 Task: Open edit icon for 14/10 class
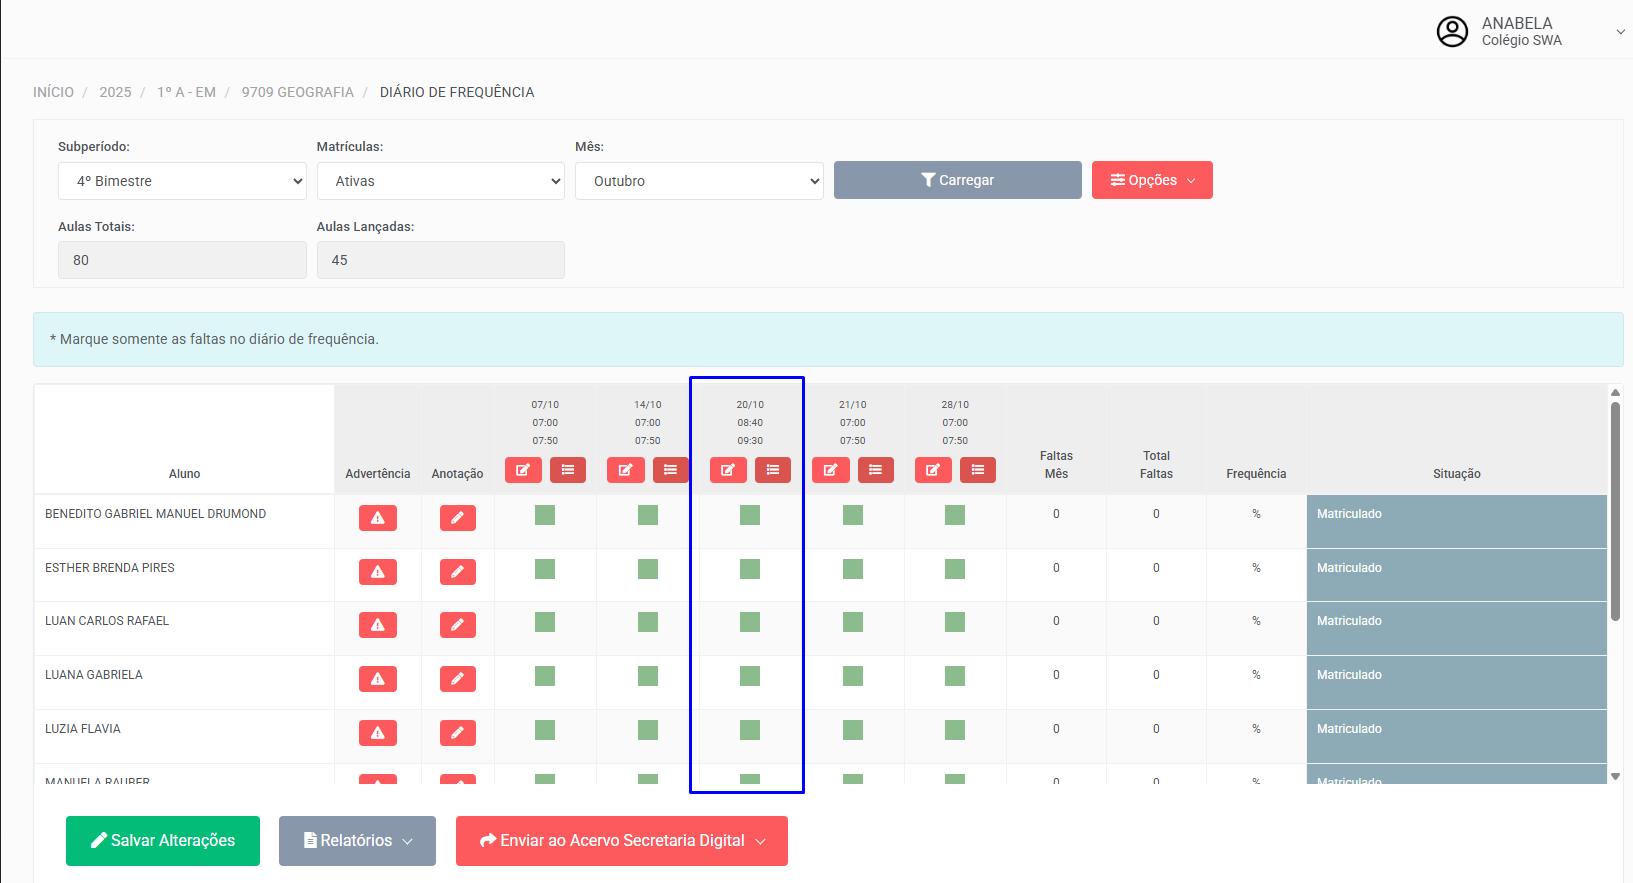pos(626,470)
